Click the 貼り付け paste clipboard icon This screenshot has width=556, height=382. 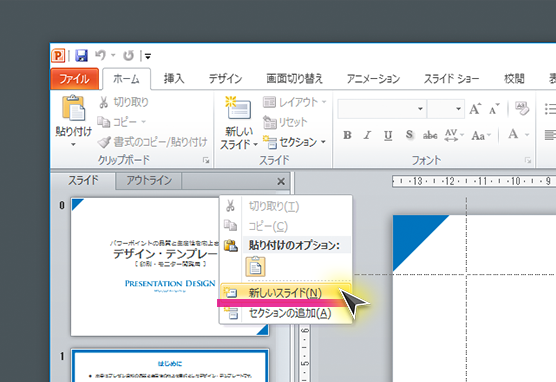[x=74, y=108]
